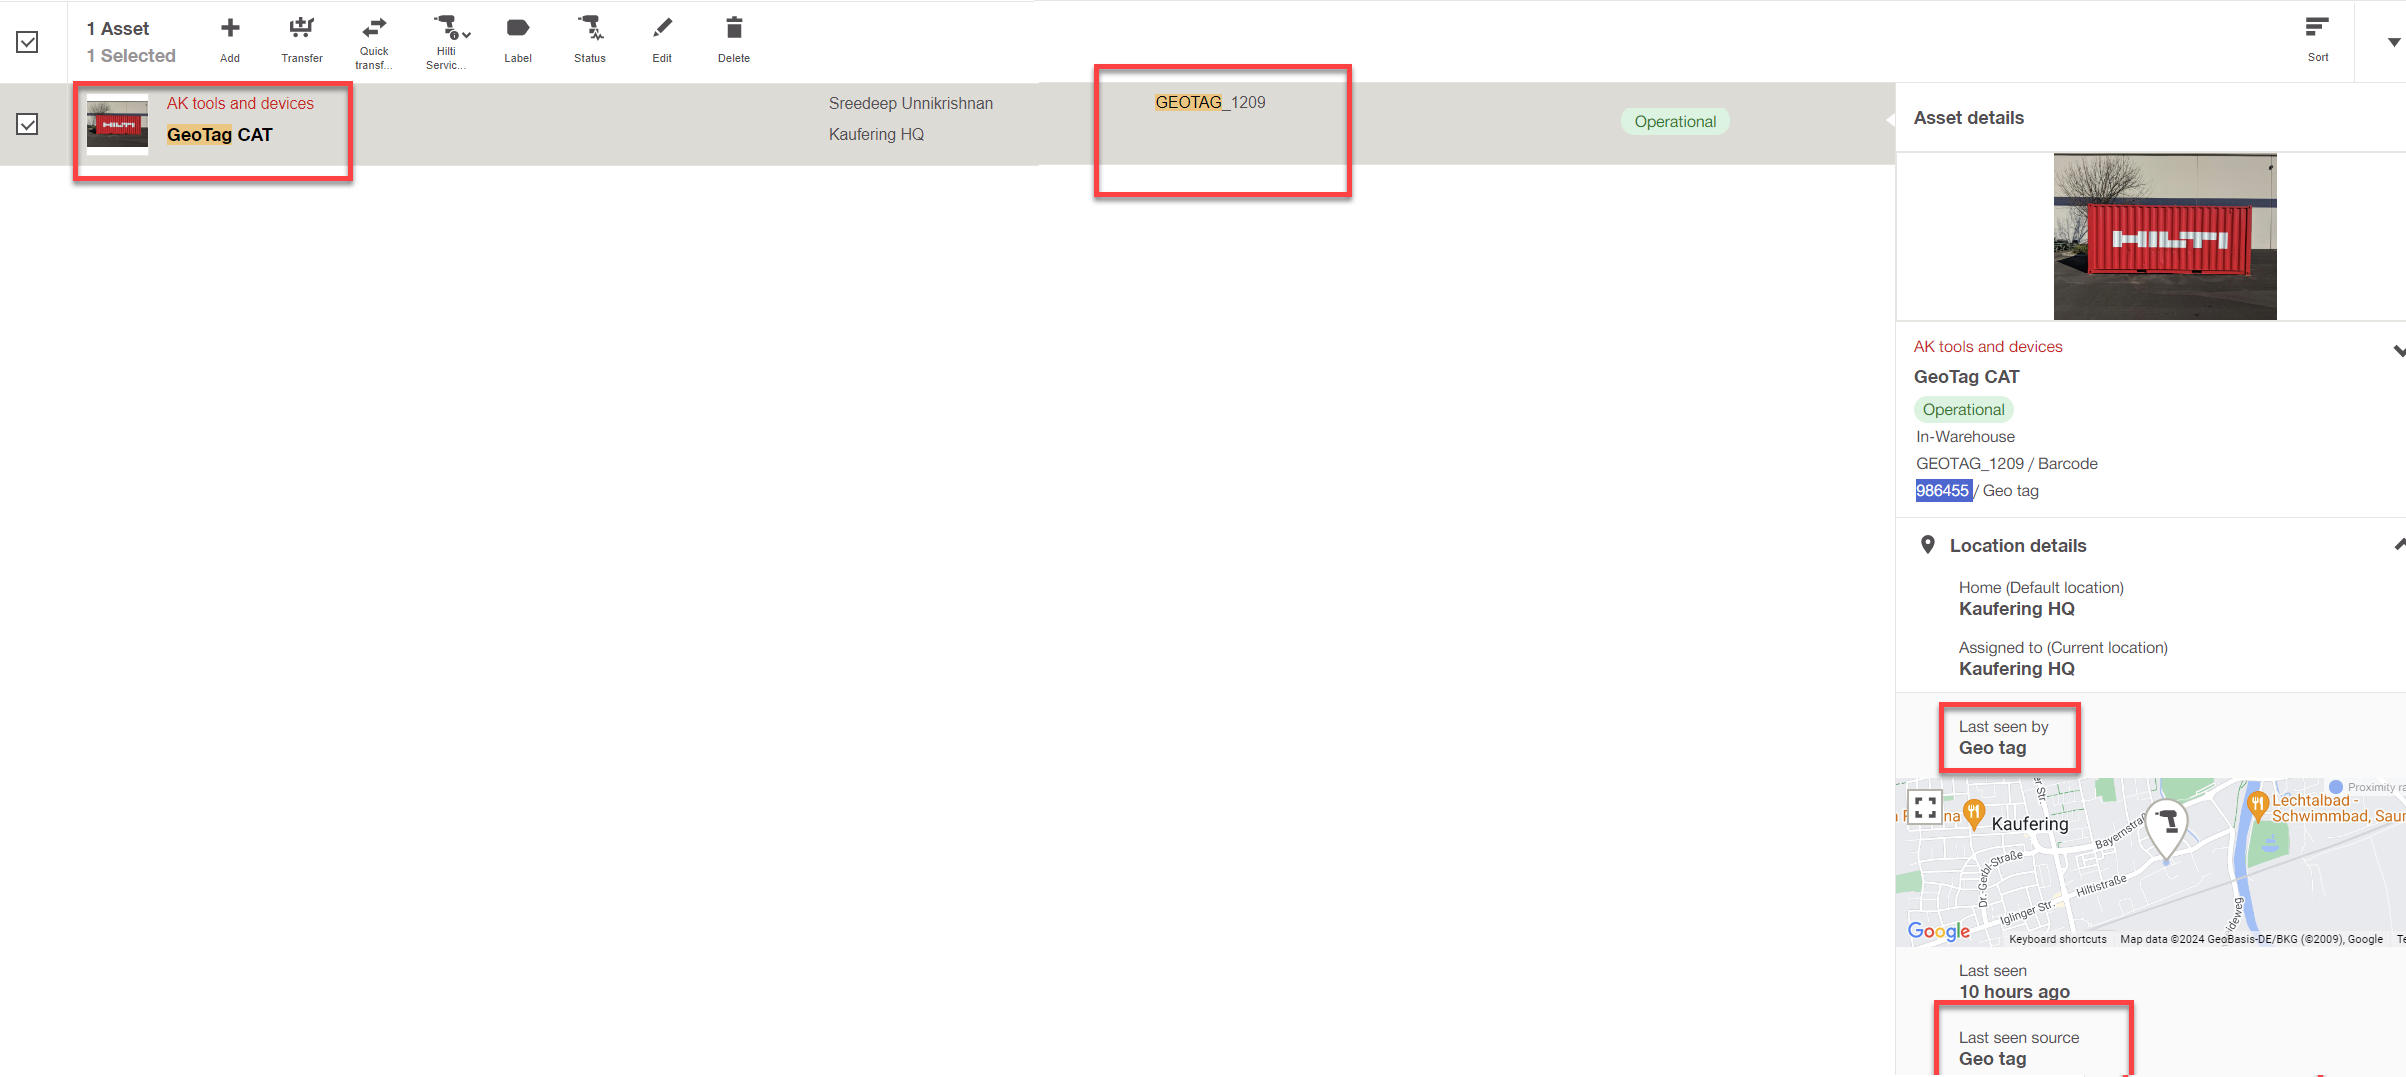Open the Transfer tool
2406x1077 pixels.
click(x=301, y=30)
